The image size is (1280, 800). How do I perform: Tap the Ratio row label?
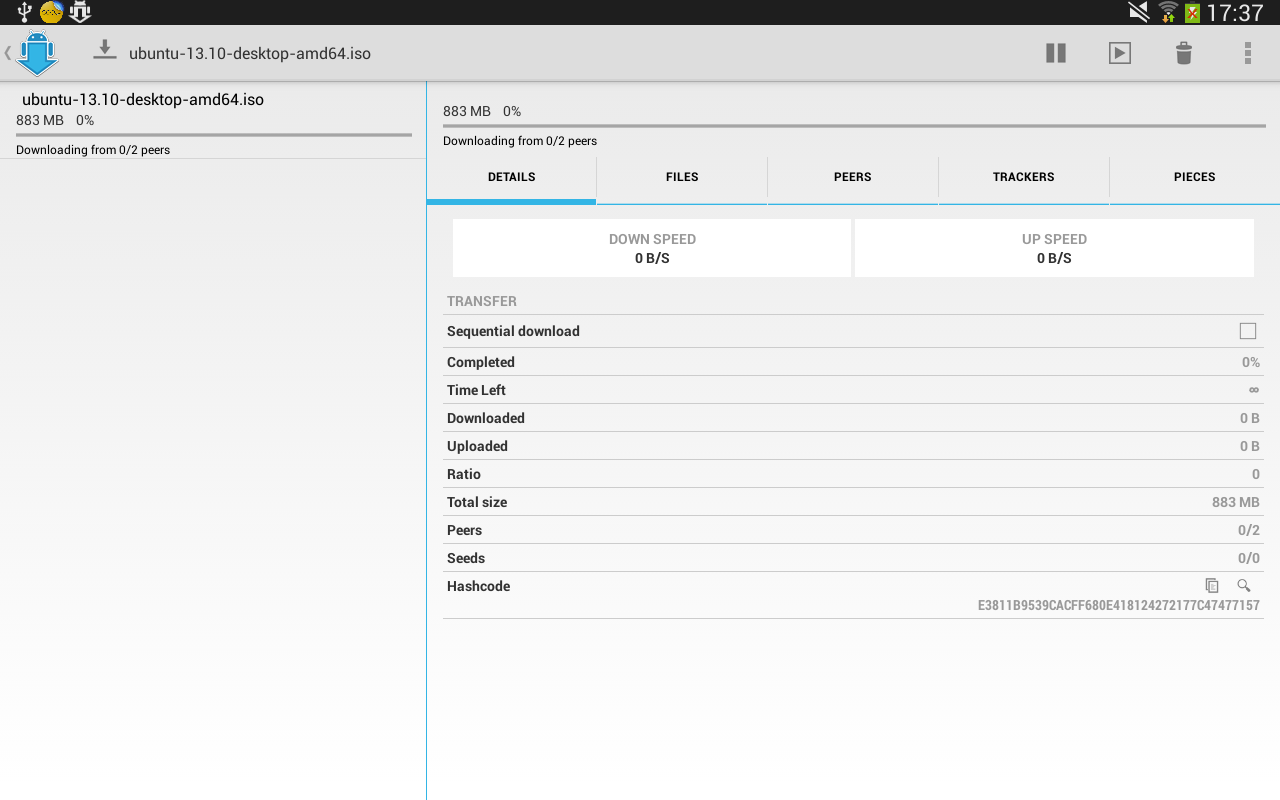(464, 474)
